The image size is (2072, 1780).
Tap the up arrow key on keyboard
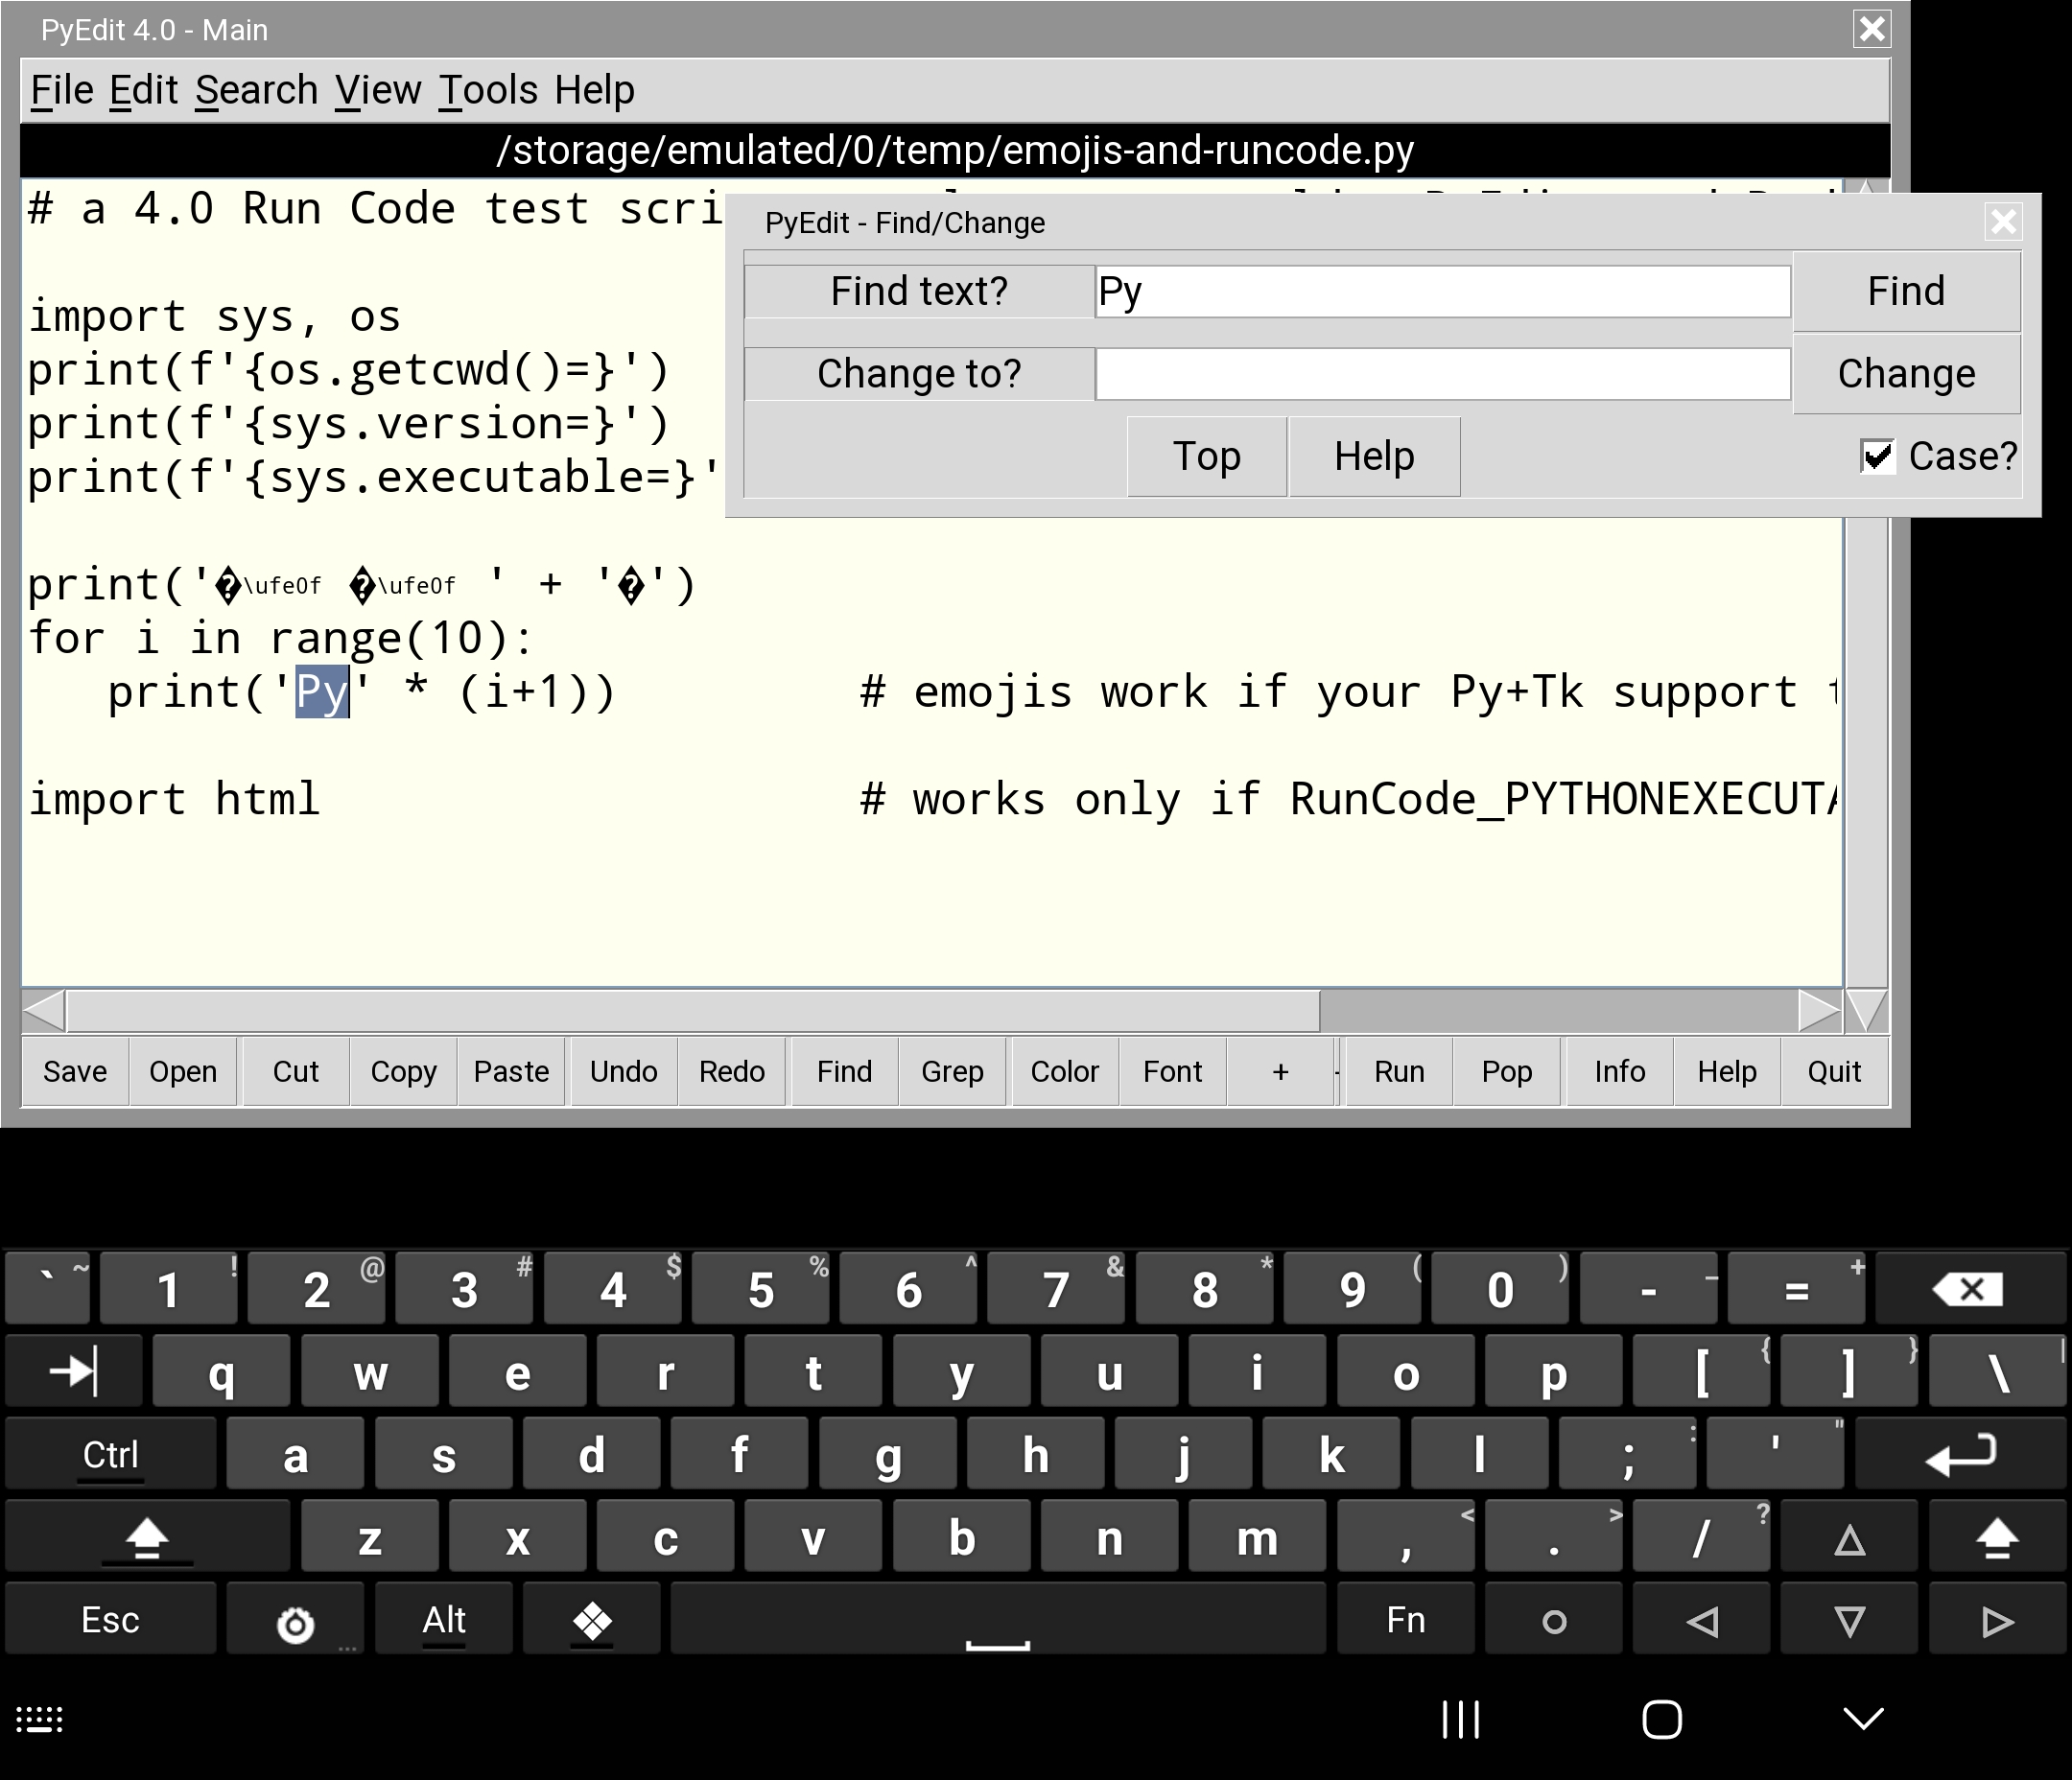(1850, 1539)
